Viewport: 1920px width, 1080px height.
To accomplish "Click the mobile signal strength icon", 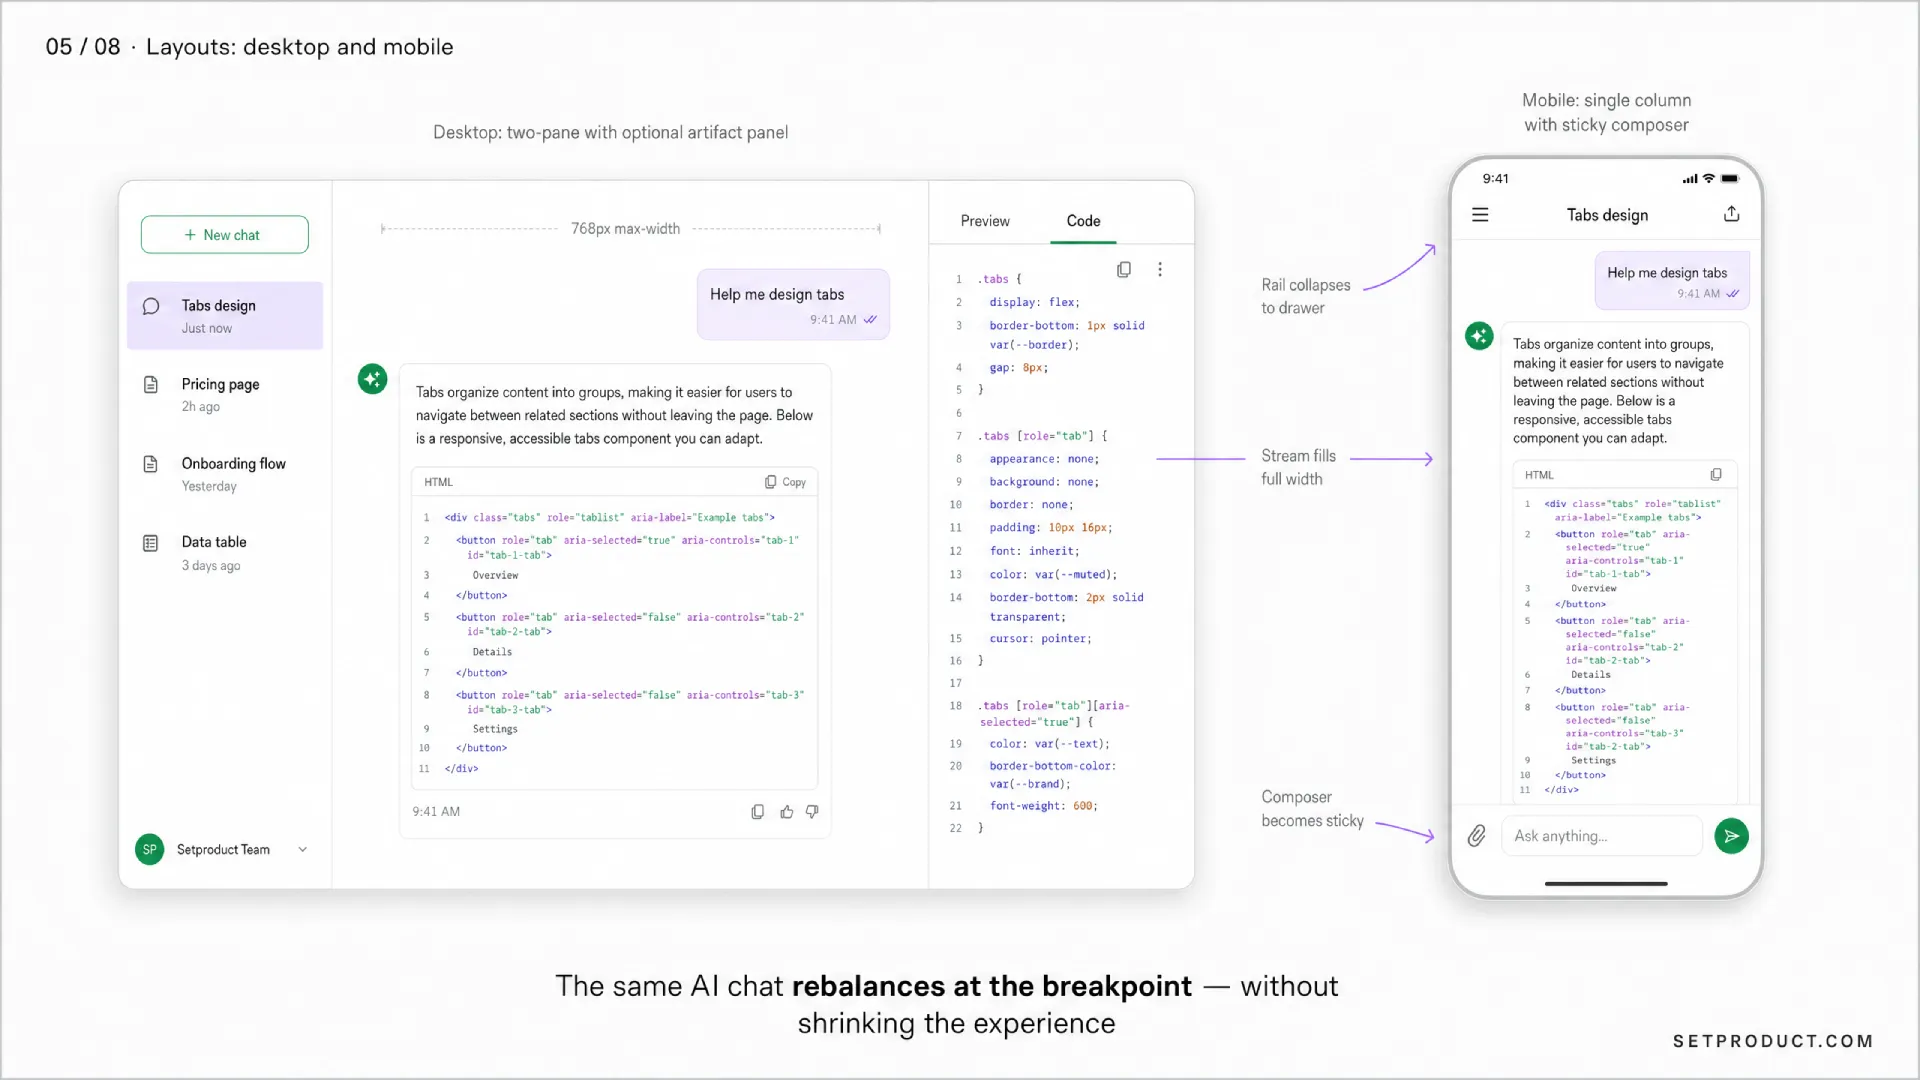I will [x=1690, y=179].
